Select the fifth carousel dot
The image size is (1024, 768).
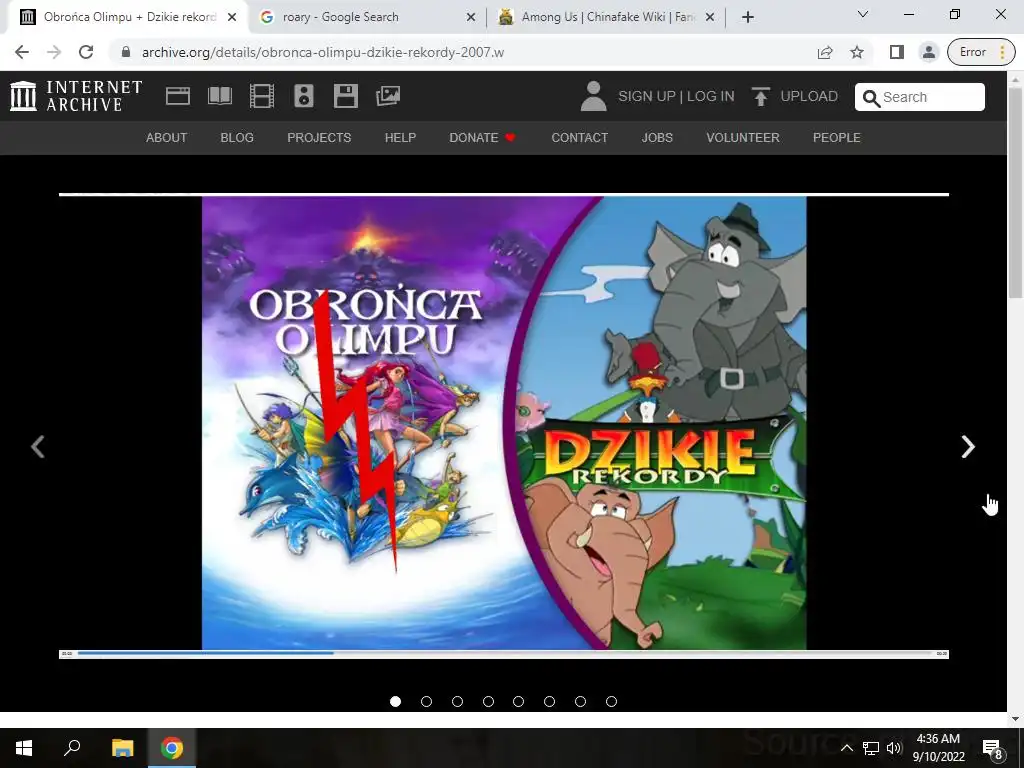[x=519, y=701]
